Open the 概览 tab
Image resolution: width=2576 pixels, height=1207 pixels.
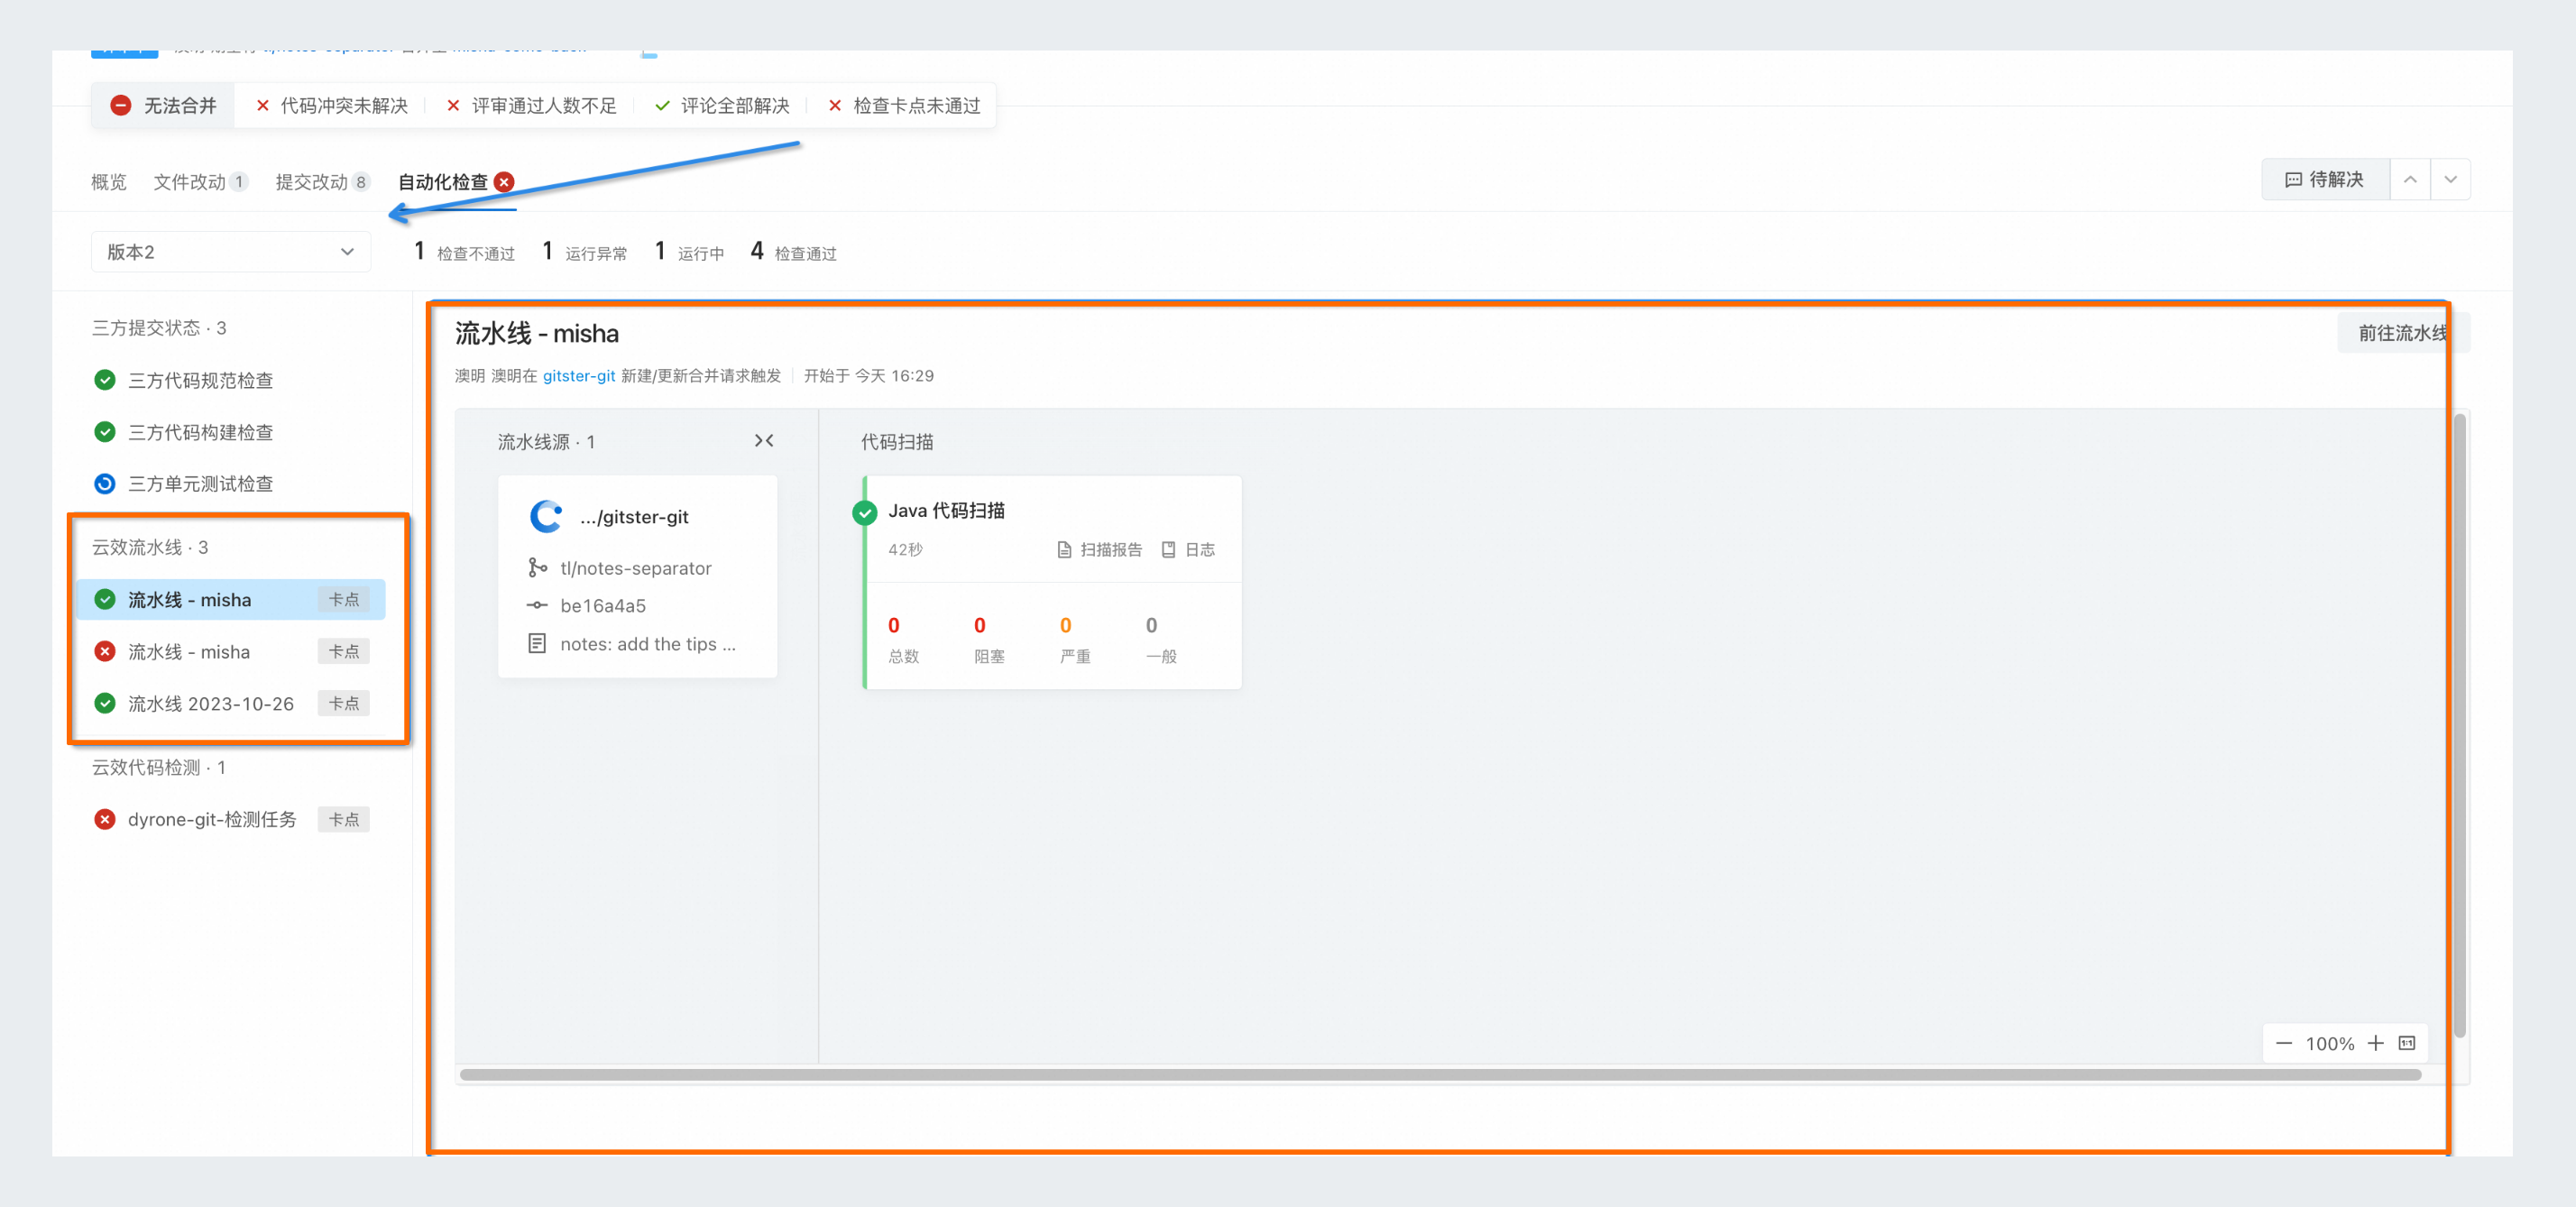tap(108, 182)
